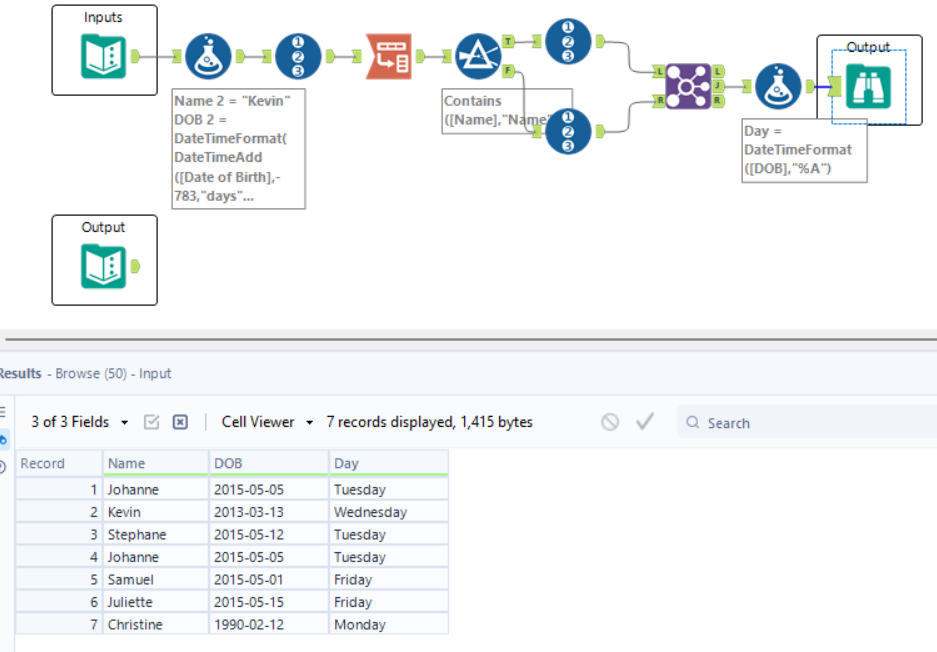
Task: Click the DOB column header
Action: coord(268,463)
